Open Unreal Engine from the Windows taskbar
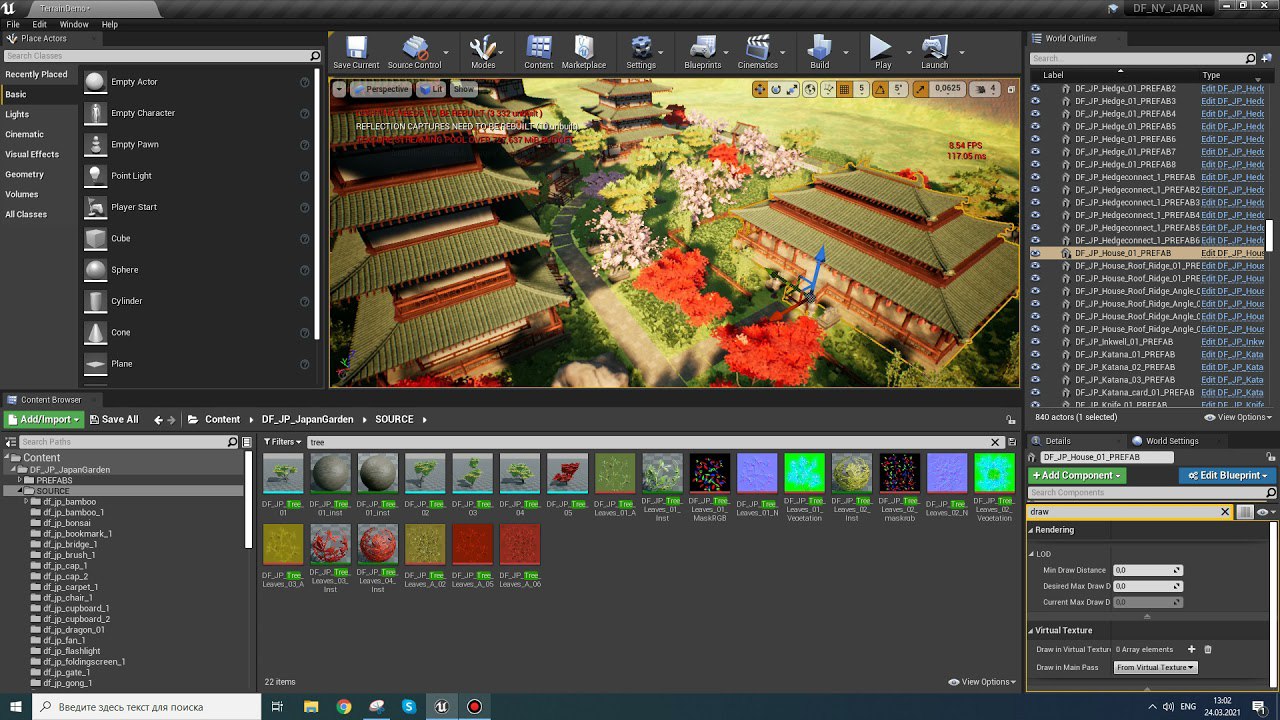Screen dimensions: 1280x720 pyautogui.click(x=441, y=706)
